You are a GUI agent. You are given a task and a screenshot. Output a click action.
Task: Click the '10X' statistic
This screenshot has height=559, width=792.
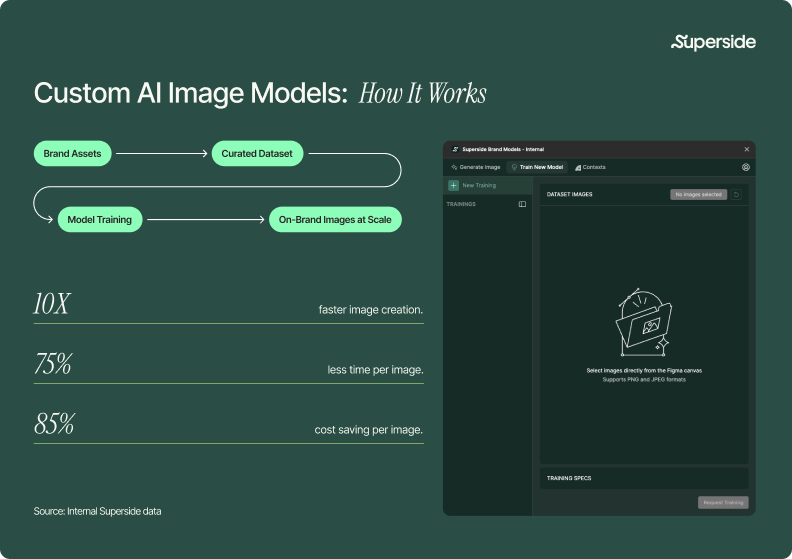coord(51,304)
